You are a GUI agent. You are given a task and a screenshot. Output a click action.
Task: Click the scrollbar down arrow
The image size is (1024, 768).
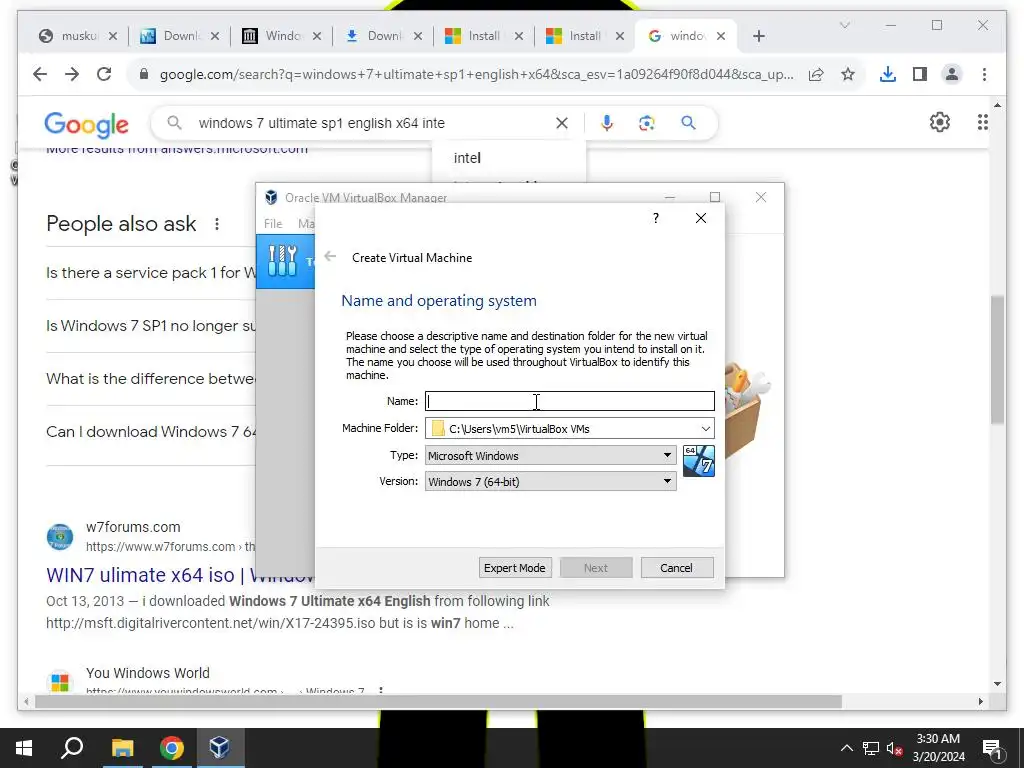tap(997, 684)
